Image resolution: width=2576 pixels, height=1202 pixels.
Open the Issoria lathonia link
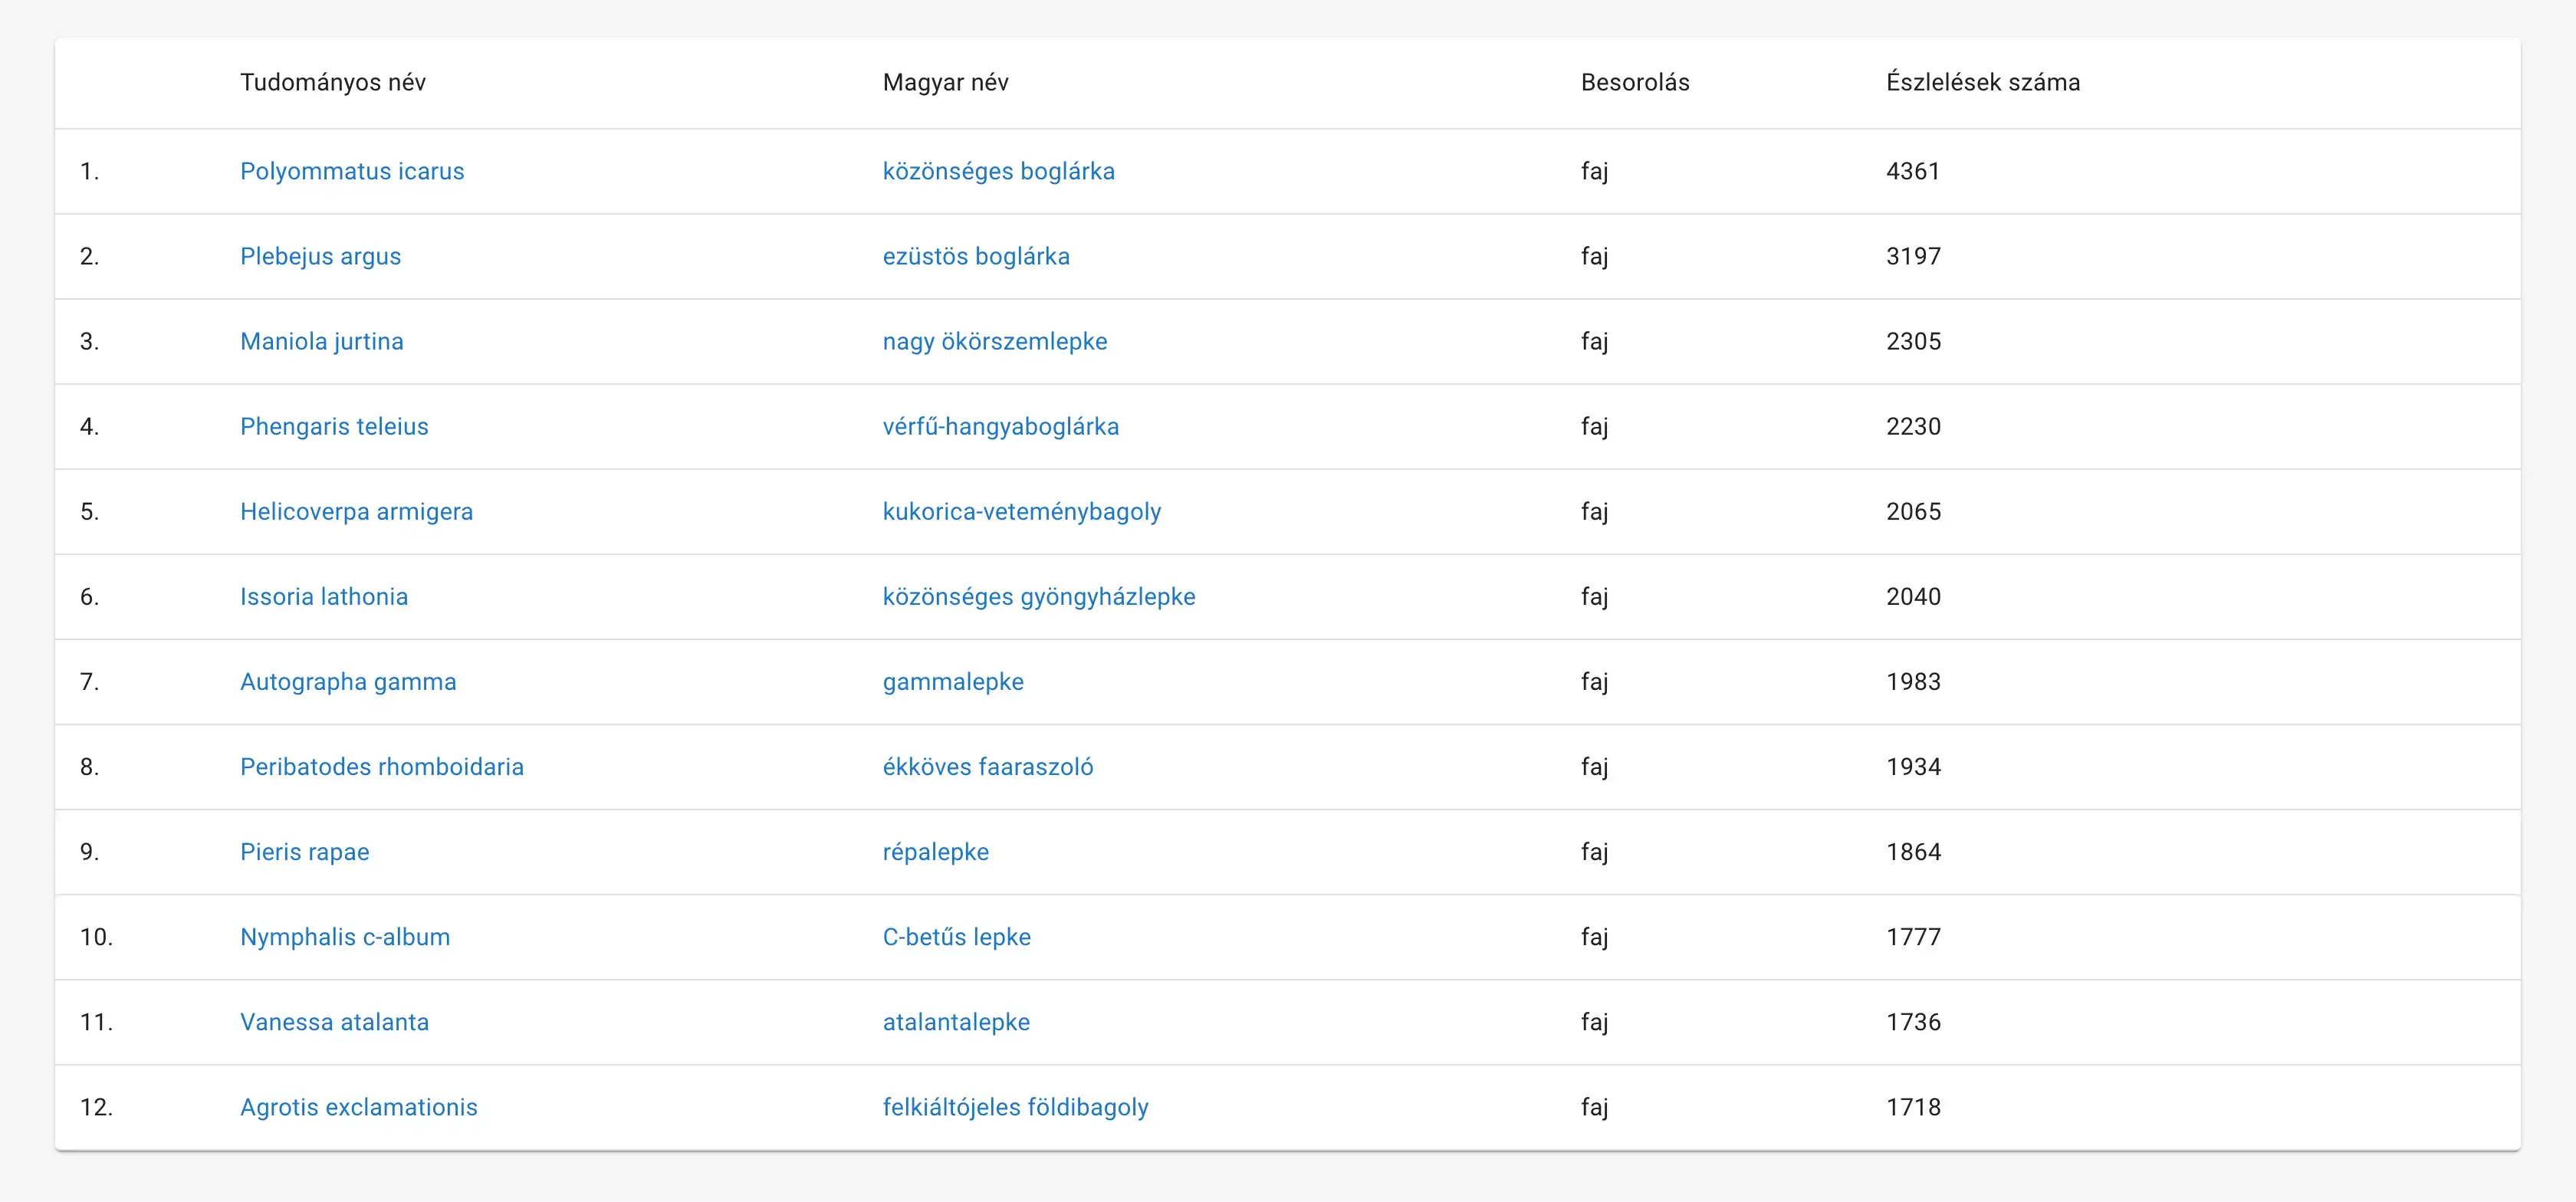tap(324, 596)
